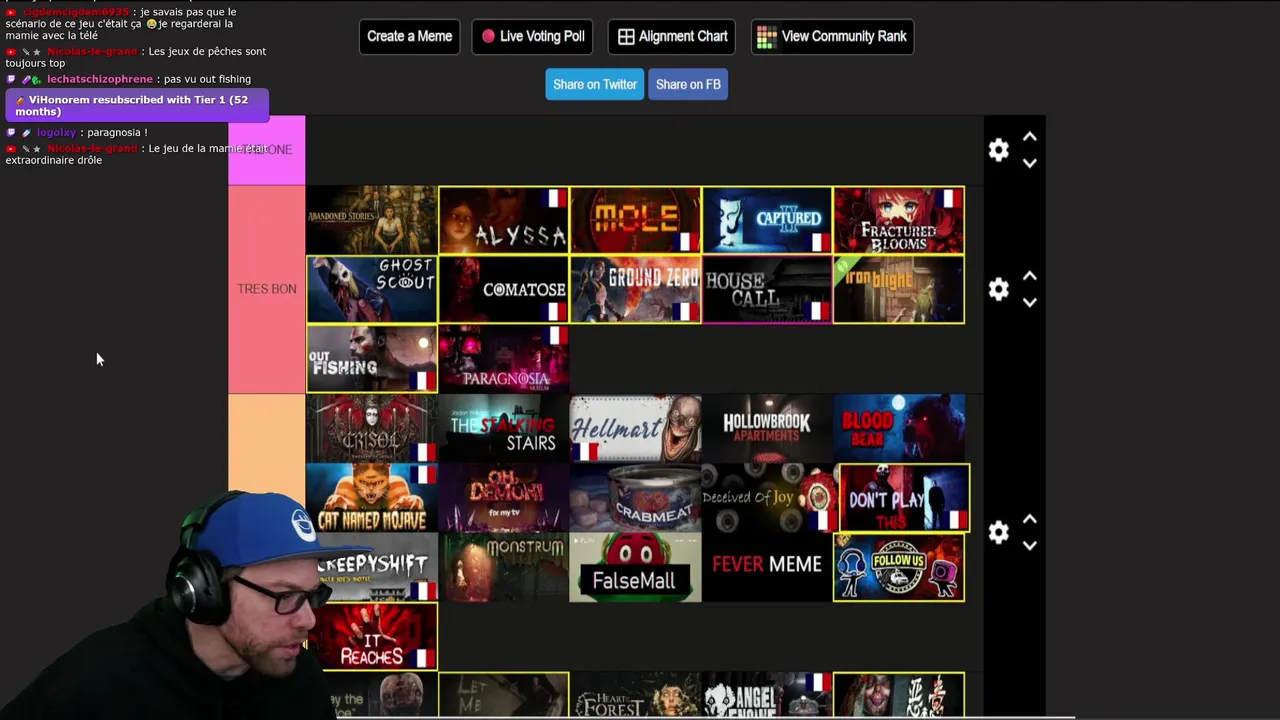Image resolution: width=1280 pixels, height=720 pixels.
Task: Select FalseMall game tile
Action: pos(636,567)
